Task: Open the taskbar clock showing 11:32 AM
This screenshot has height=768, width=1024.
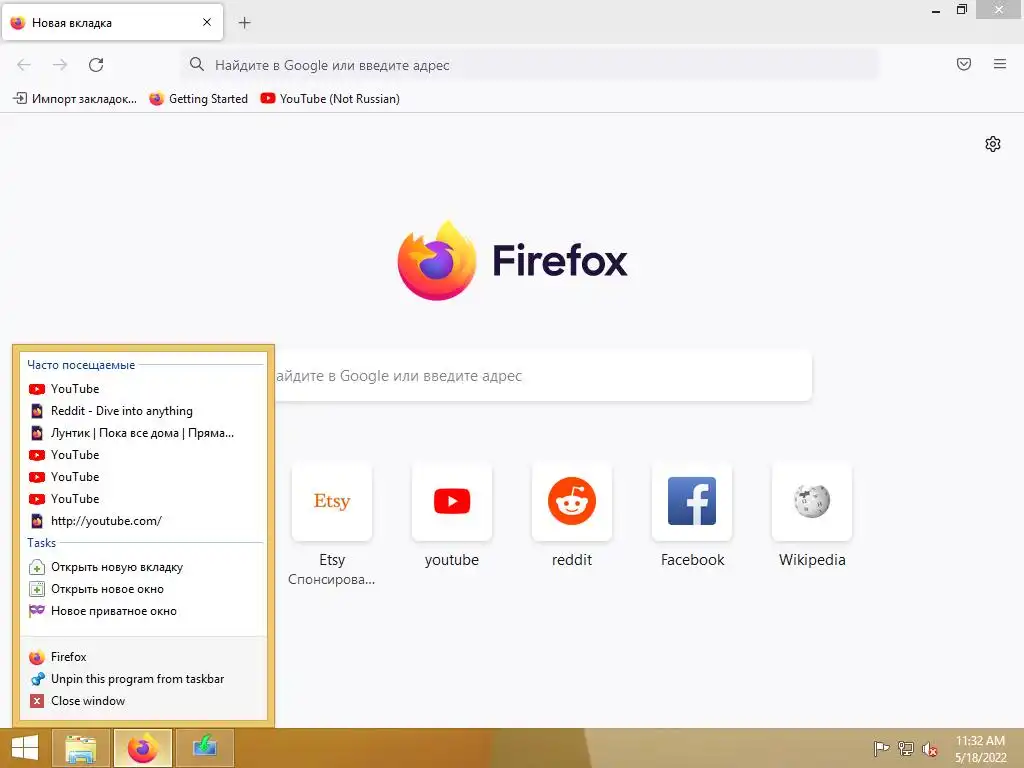Action: [980, 749]
